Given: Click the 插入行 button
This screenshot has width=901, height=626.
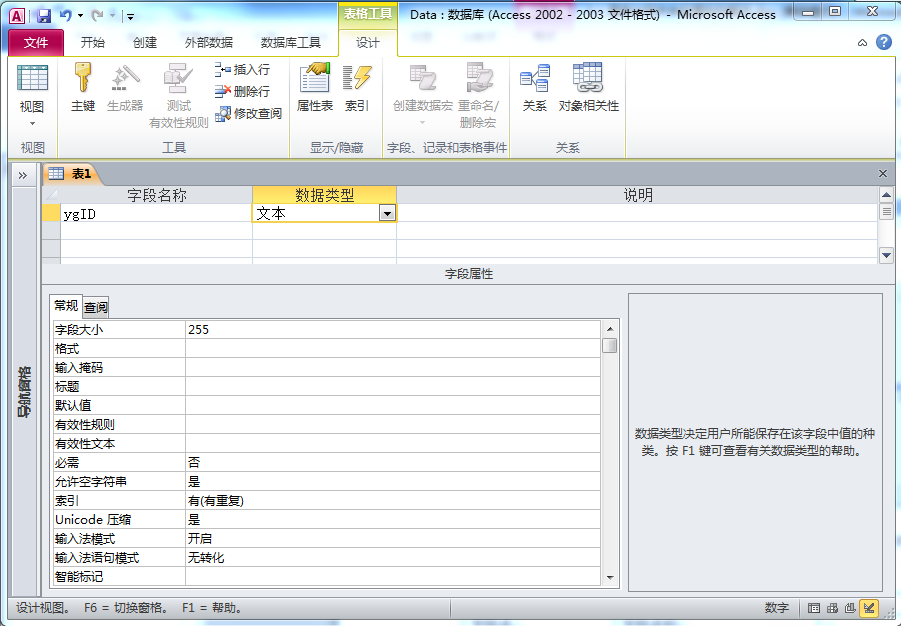Looking at the screenshot, I should tap(242, 70).
